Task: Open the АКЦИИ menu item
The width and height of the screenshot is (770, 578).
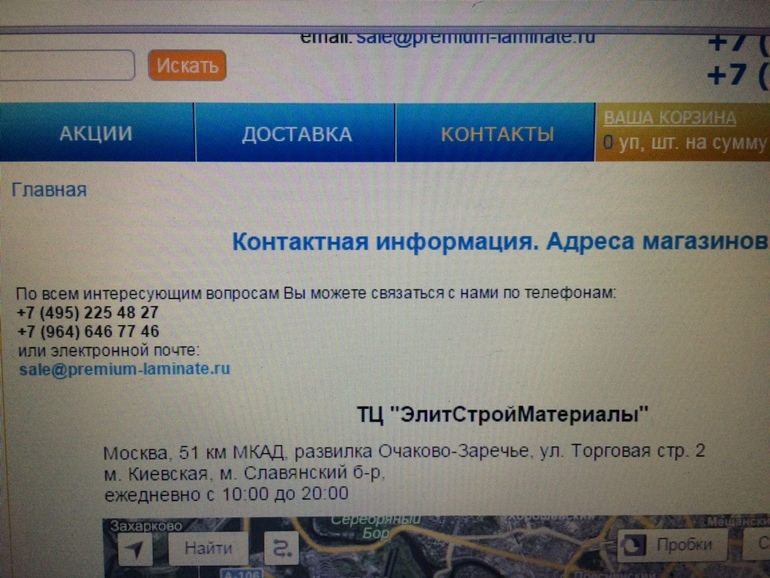Action: coord(96,134)
